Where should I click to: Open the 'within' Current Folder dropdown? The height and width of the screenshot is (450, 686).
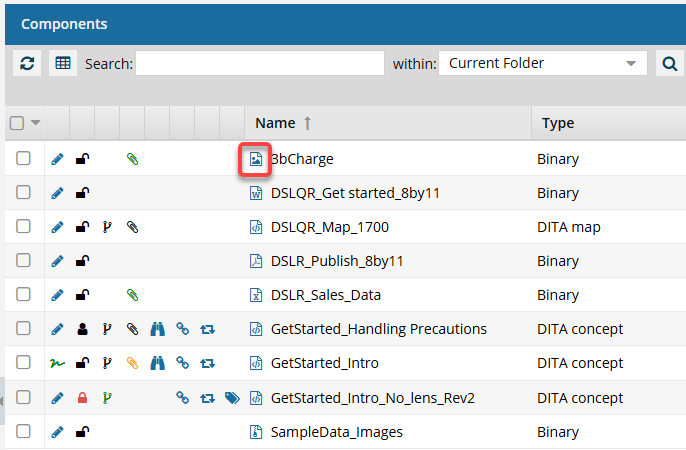click(542, 63)
